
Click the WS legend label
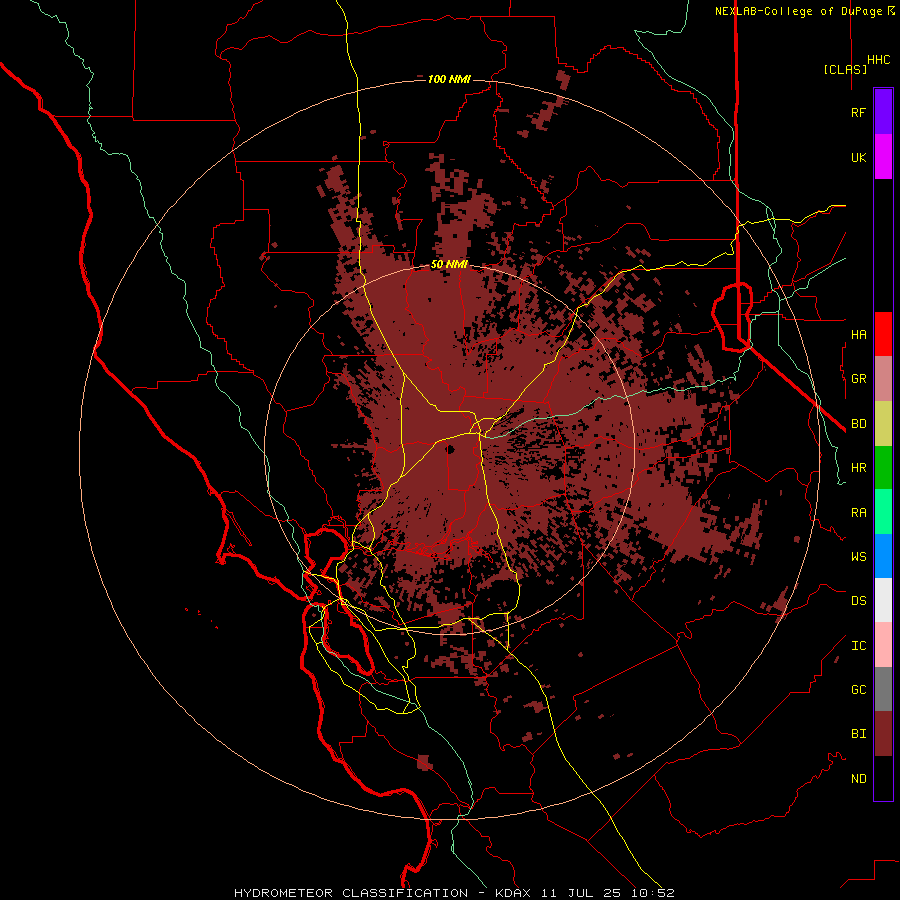point(858,556)
